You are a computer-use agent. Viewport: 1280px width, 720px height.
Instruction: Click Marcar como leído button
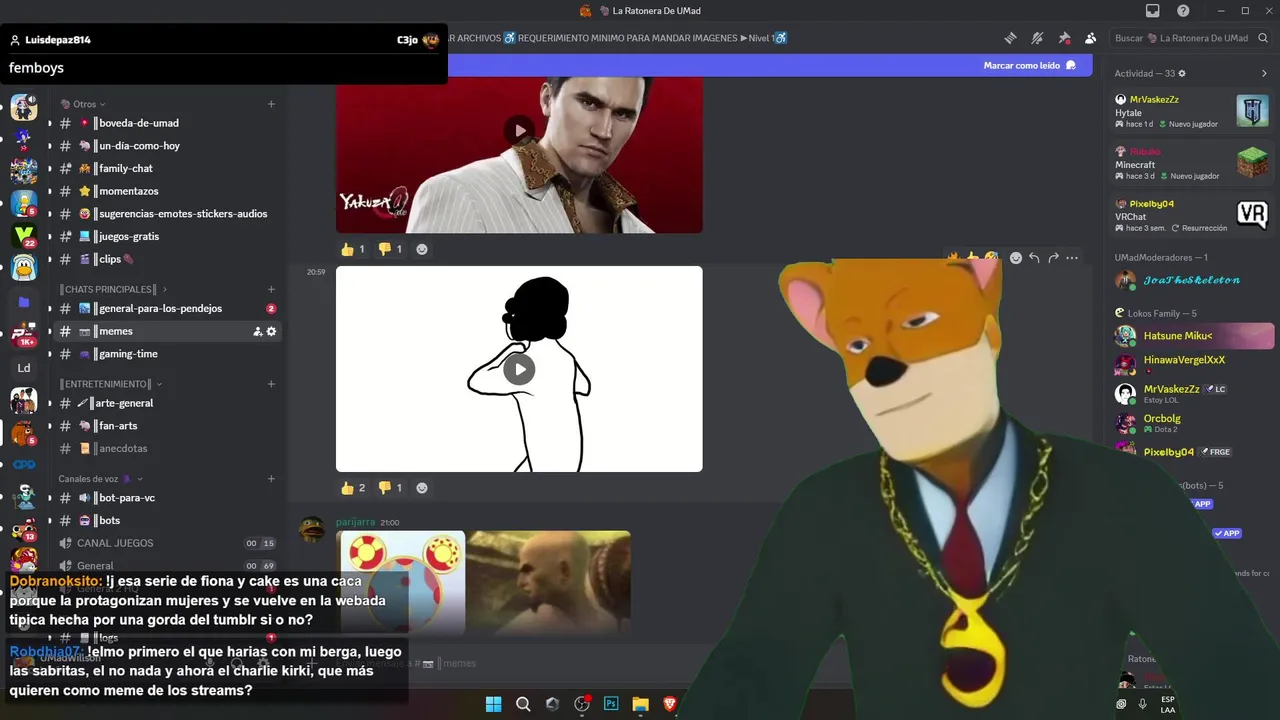[1030, 65]
